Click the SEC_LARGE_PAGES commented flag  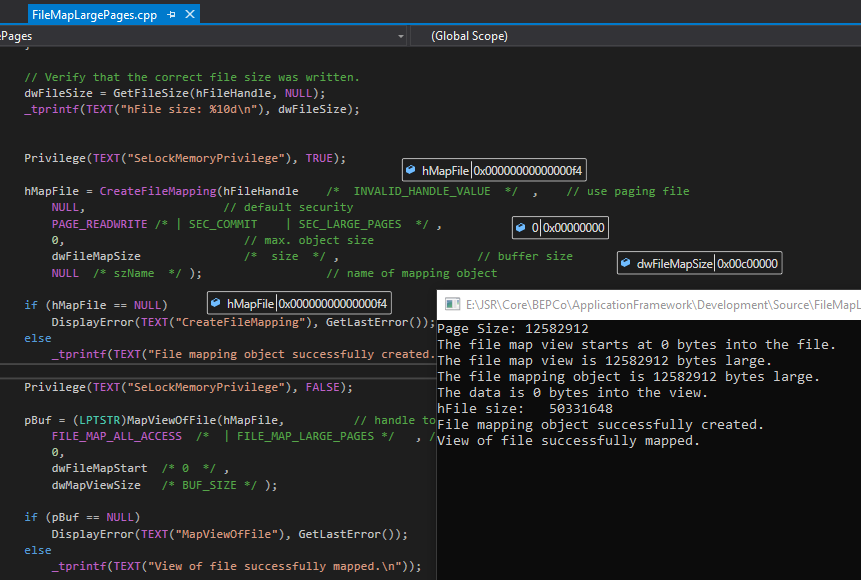coord(350,224)
